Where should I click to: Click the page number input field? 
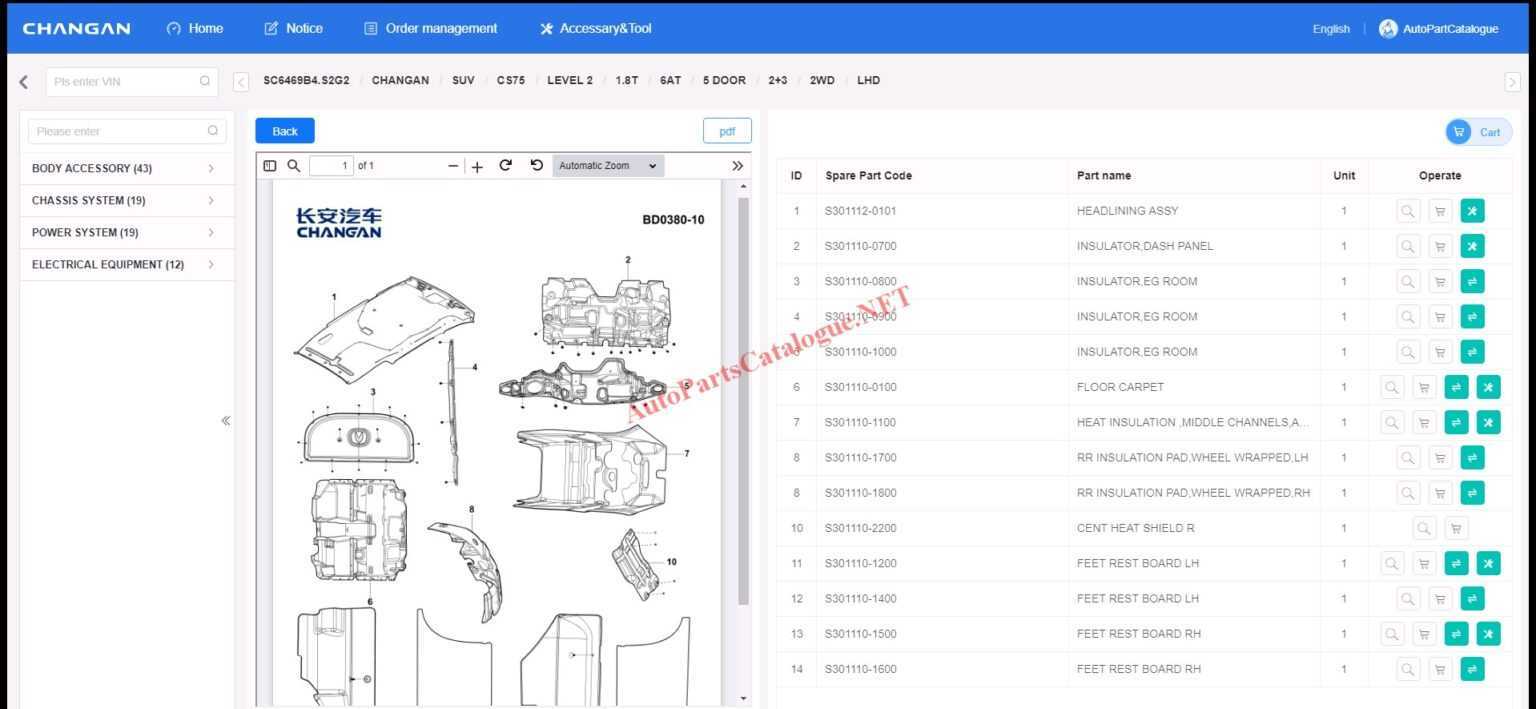point(331,165)
